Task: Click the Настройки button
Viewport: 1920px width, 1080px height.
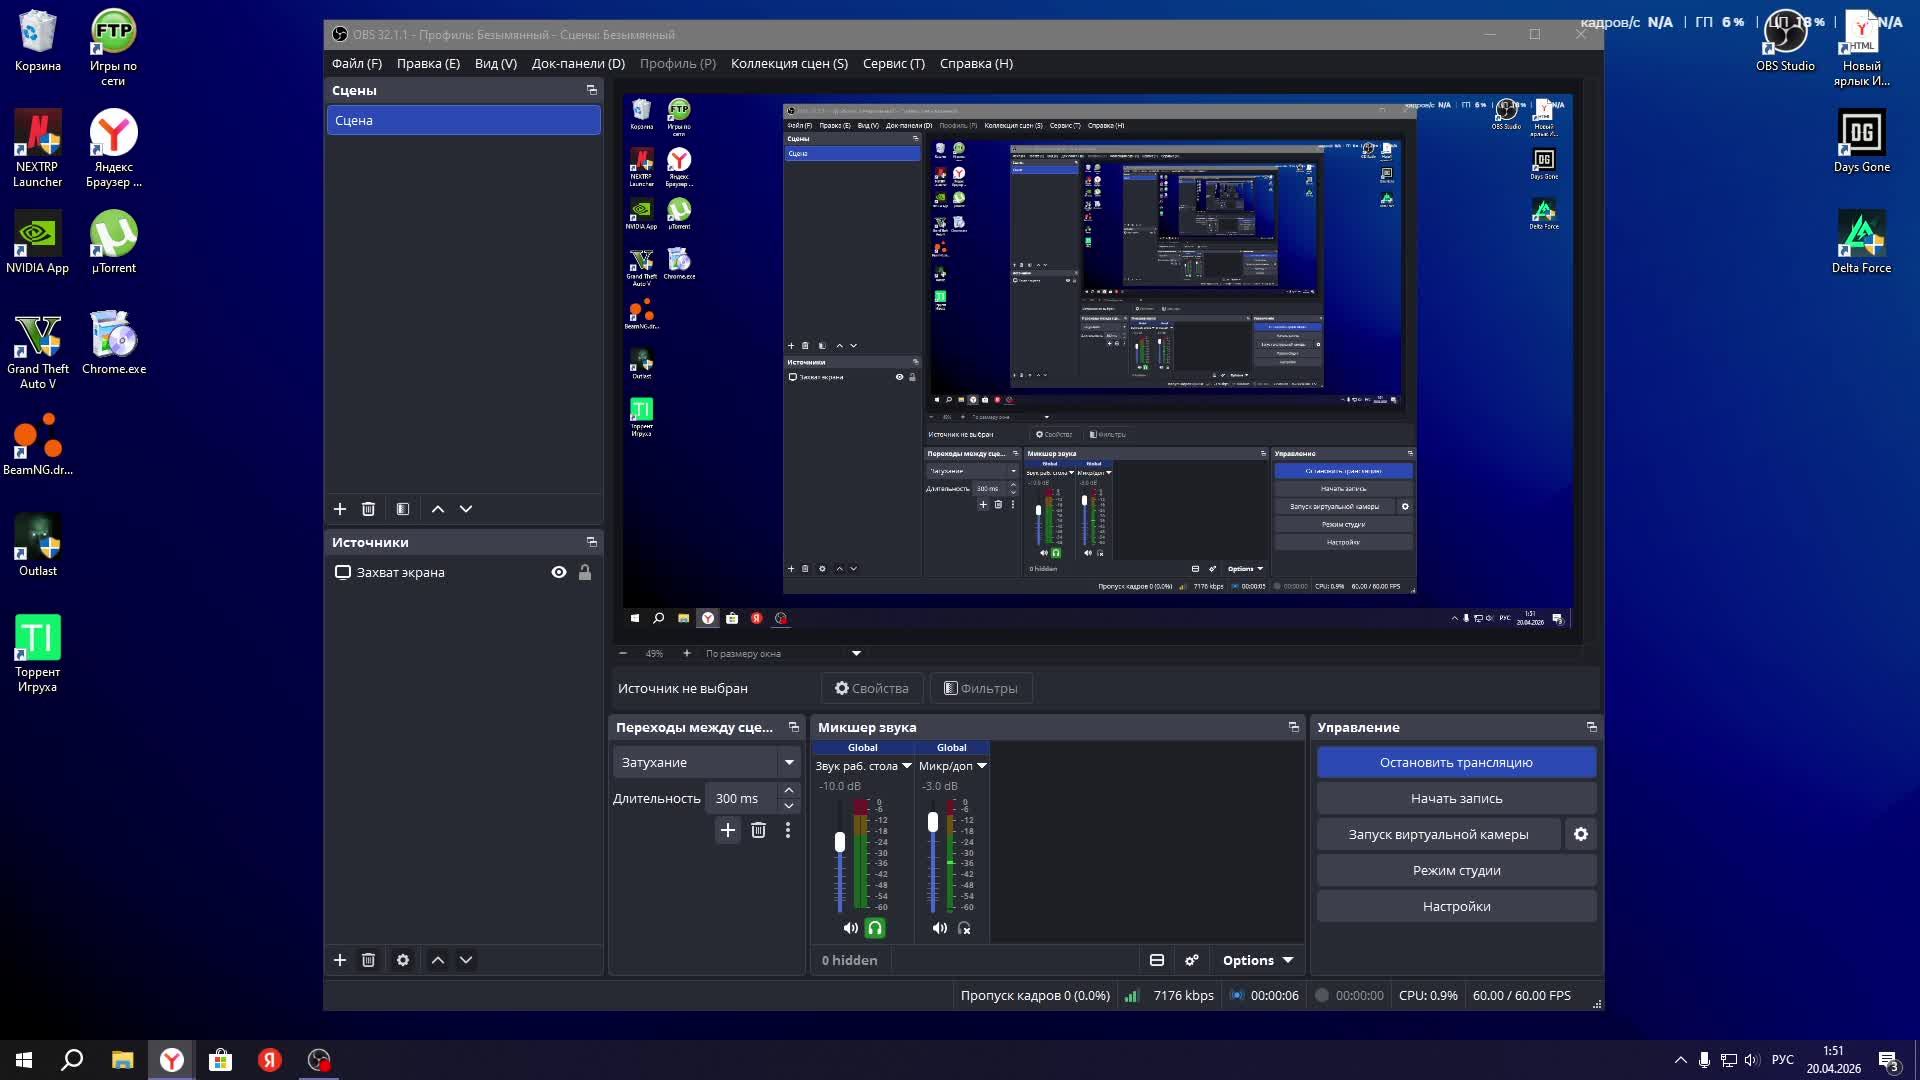Action: coord(1456,906)
